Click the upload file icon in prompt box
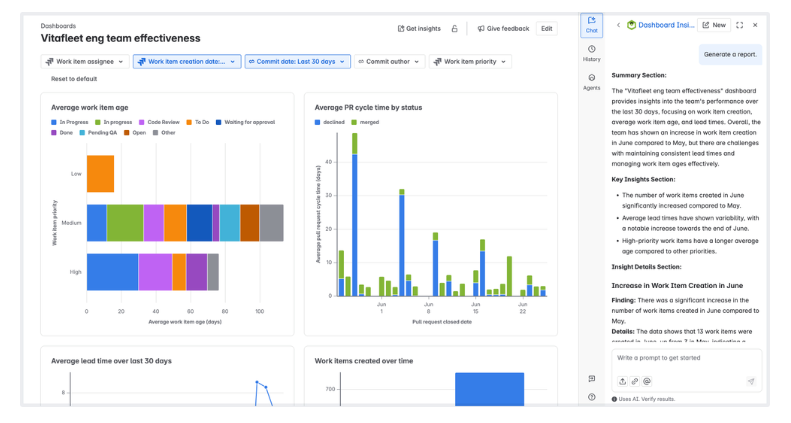Viewport: 791px width, 423px height. (x=622, y=381)
